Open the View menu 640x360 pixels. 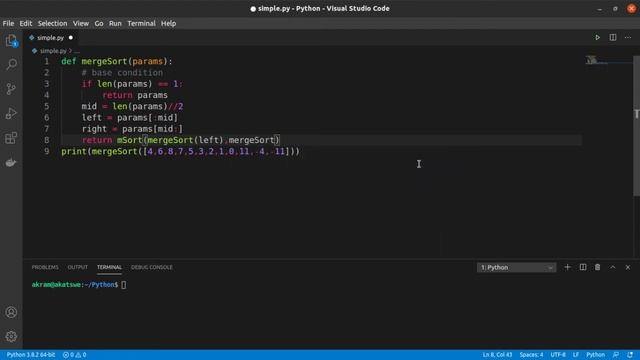[x=81, y=23]
